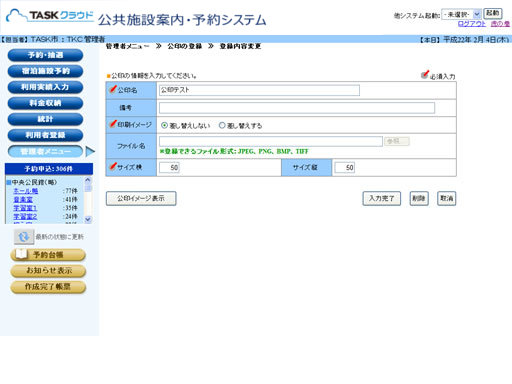Click the 中央公民館 facility label
This screenshot has width=512, height=384.
tap(34, 182)
